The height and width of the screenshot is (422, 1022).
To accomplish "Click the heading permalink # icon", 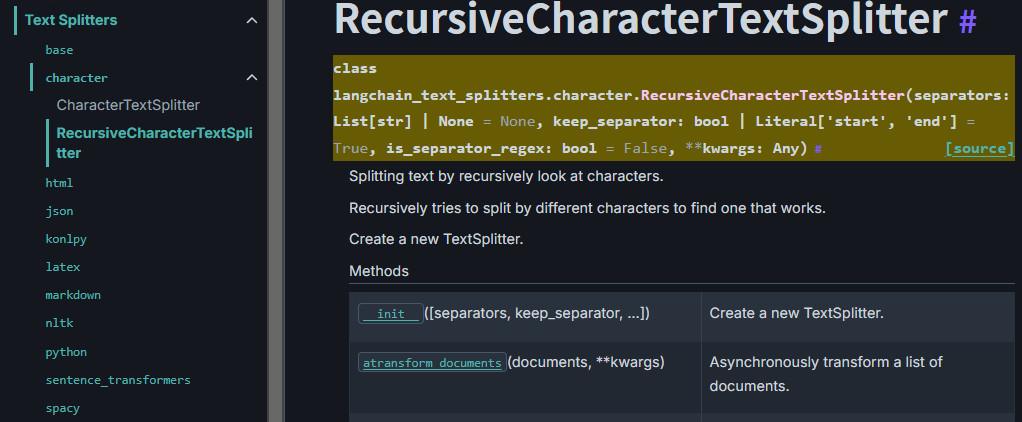I will [968, 22].
